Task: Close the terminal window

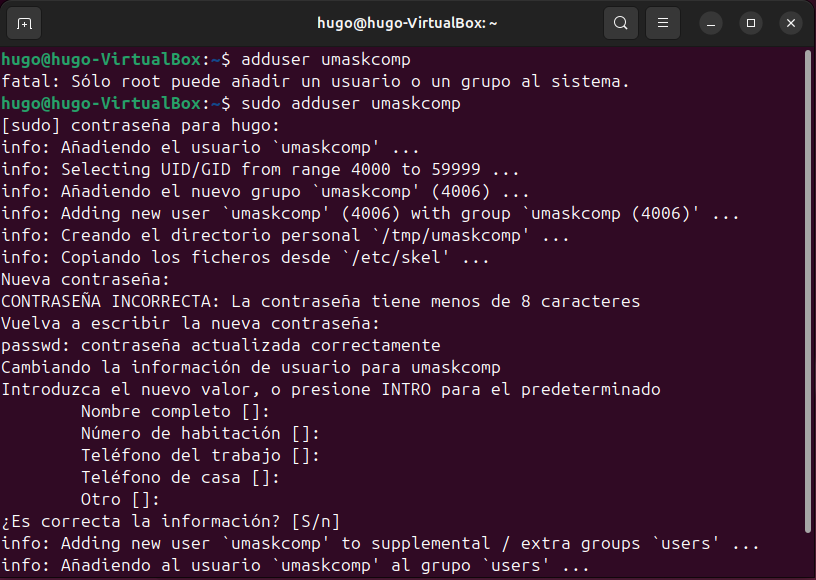Action: point(790,21)
